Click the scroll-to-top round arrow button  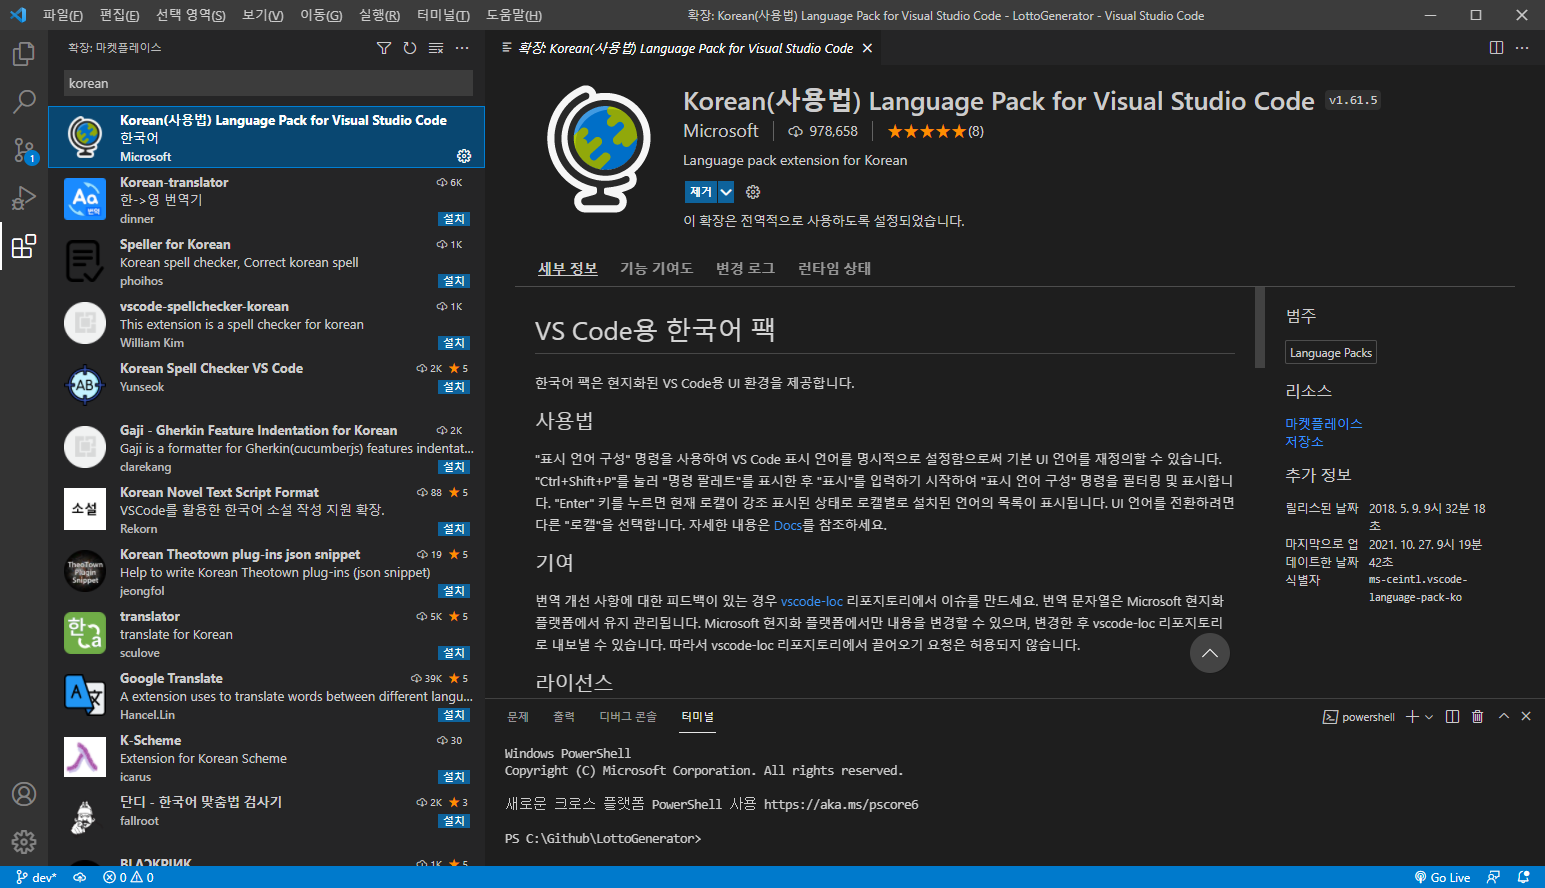[1209, 653]
